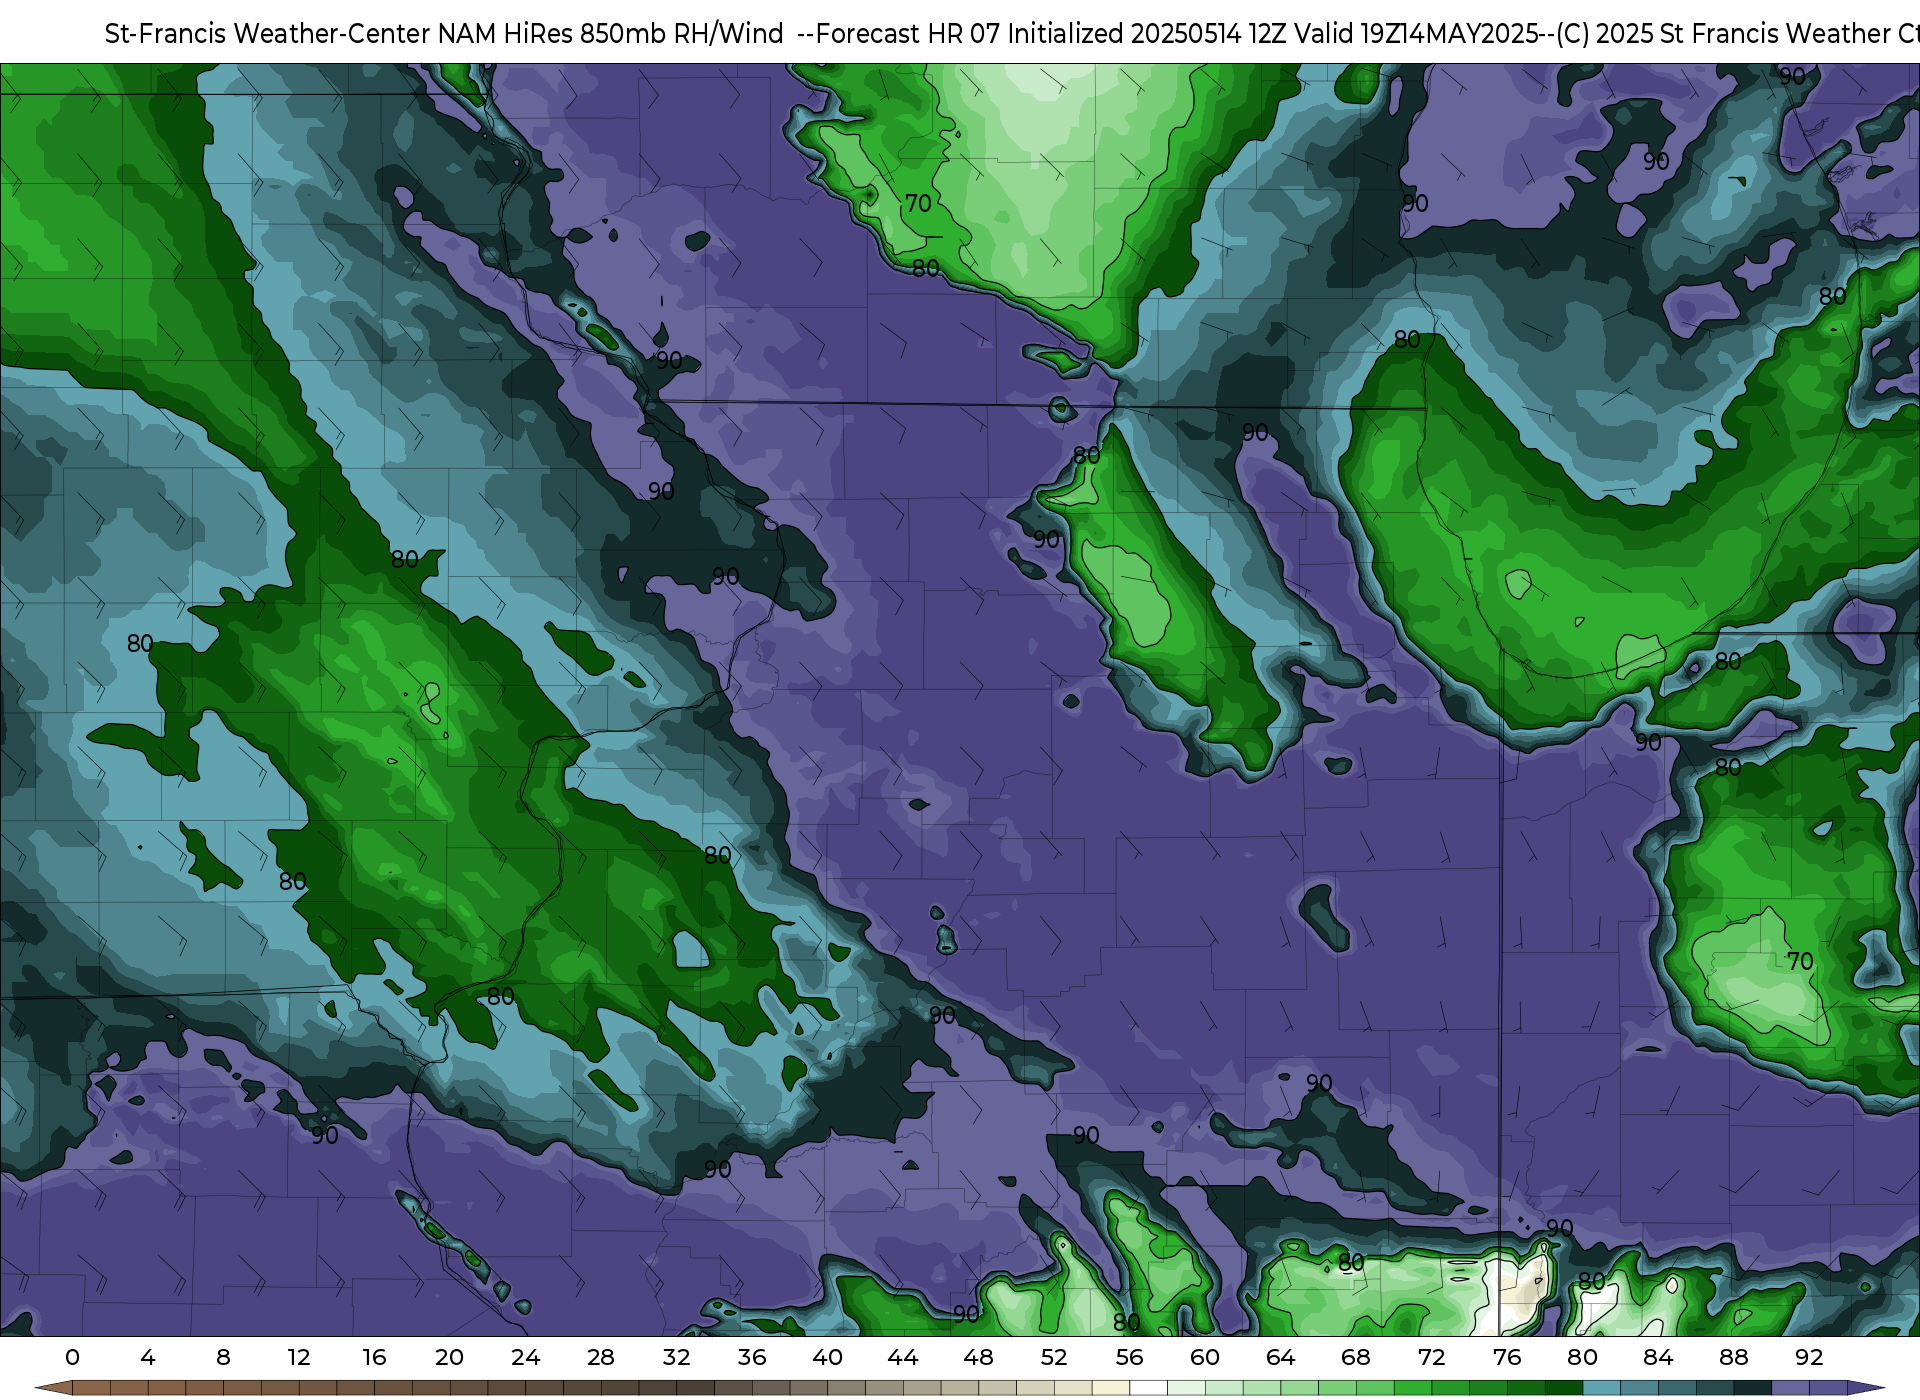Click the colorbar label '0'

[72, 1357]
